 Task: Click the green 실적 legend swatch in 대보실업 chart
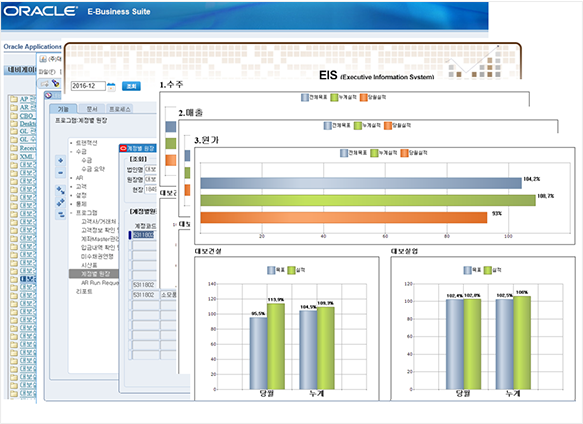(x=487, y=270)
